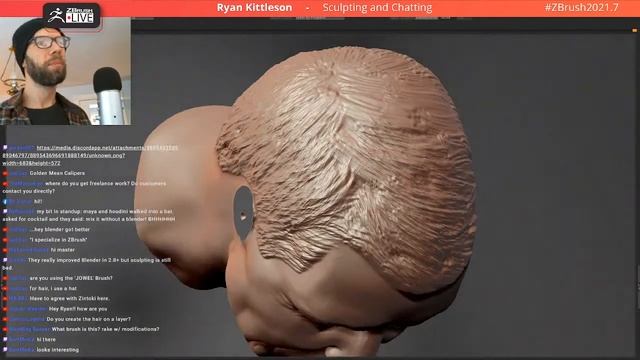
Task: Click YouTube icon beside 'Golden Mean Calipers'
Action: [x=5, y=173]
